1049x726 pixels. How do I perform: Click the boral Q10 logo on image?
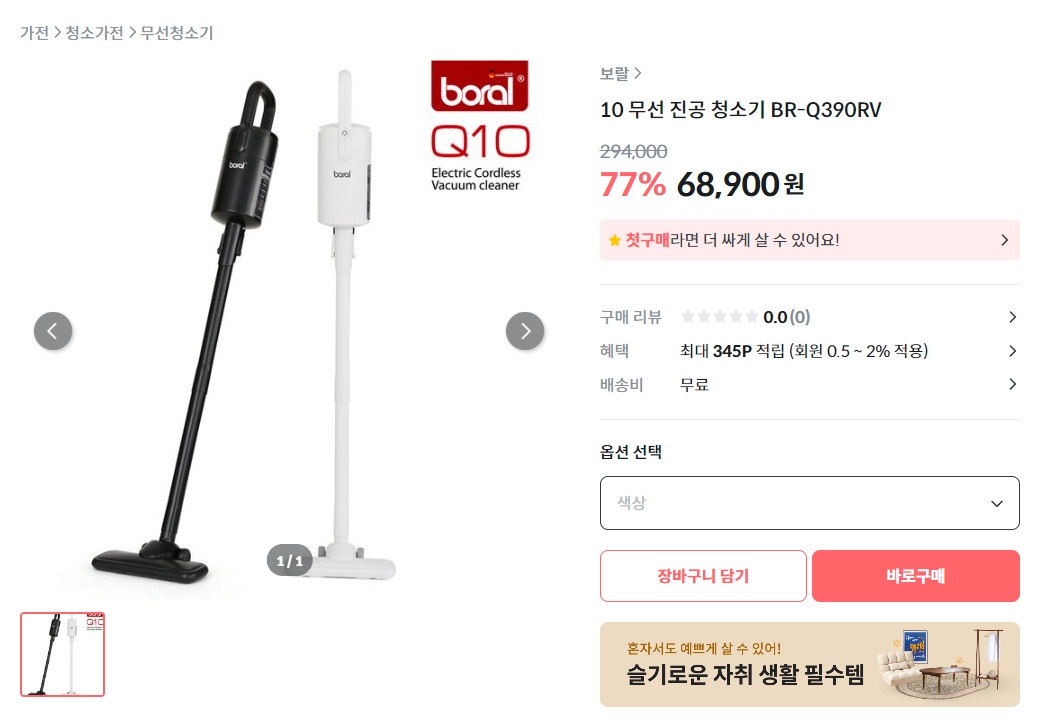click(x=480, y=126)
